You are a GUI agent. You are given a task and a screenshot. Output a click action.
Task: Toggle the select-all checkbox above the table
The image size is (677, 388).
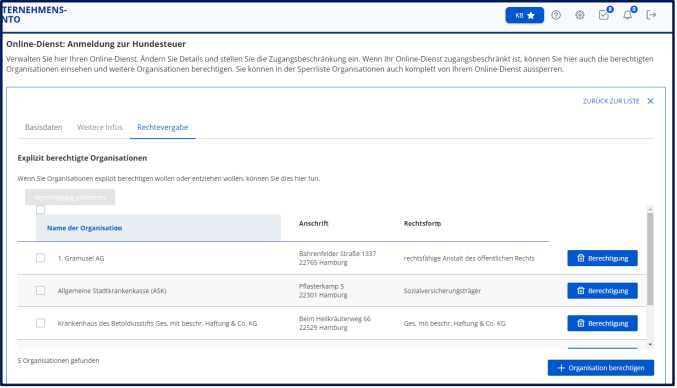pyautogui.click(x=41, y=210)
